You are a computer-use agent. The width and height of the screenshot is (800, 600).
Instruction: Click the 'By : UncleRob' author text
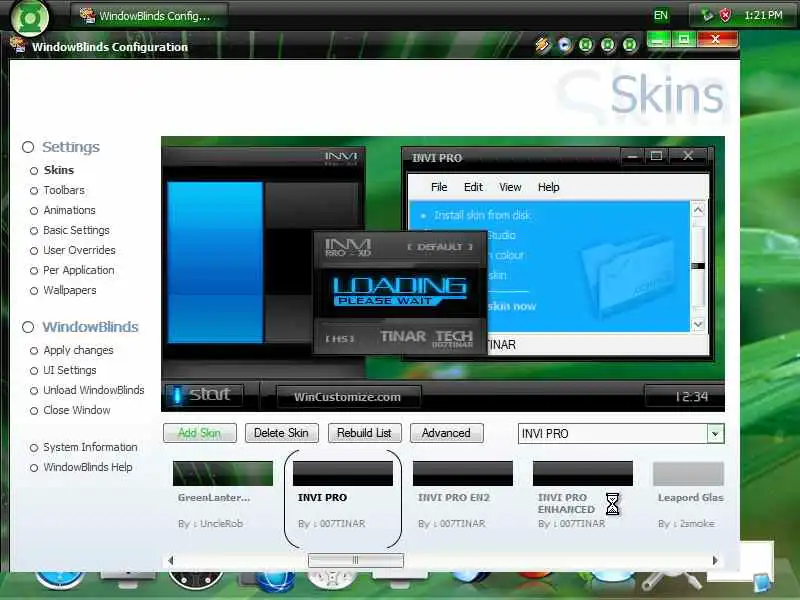pos(210,523)
